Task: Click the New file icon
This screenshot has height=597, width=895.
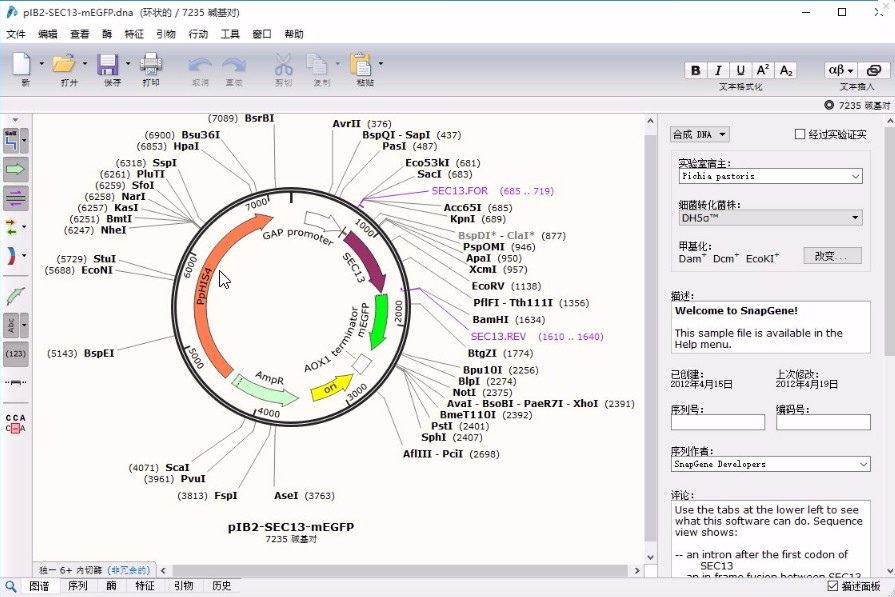Action: tap(22, 64)
